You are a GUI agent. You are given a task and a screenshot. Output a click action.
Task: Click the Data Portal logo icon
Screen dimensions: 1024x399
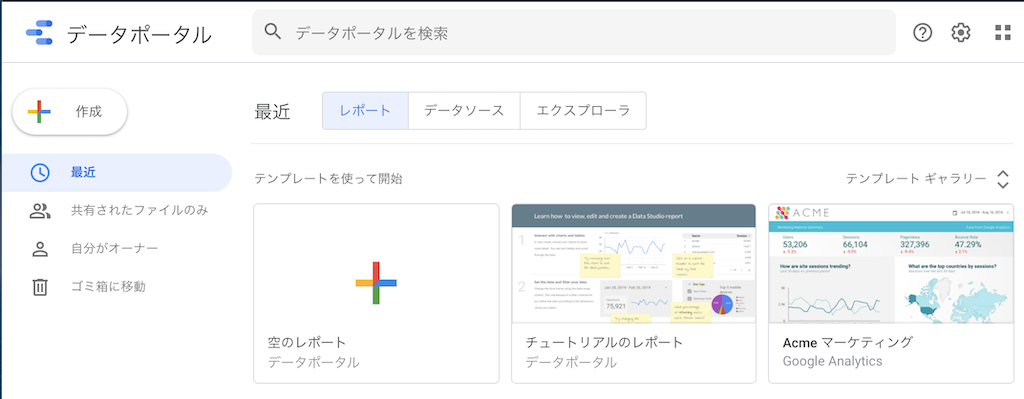pos(39,33)
